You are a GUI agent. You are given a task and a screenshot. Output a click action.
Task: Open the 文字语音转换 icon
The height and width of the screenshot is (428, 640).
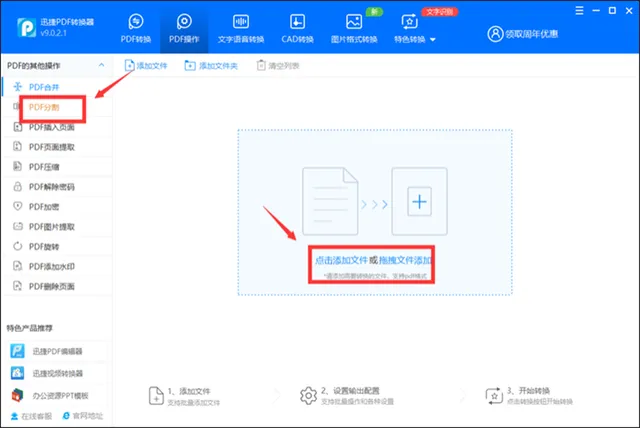[241, 22]
